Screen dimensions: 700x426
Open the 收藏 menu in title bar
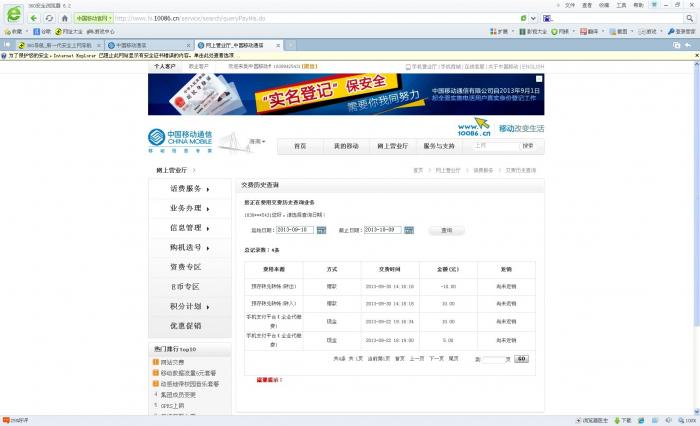click(604, 5)
